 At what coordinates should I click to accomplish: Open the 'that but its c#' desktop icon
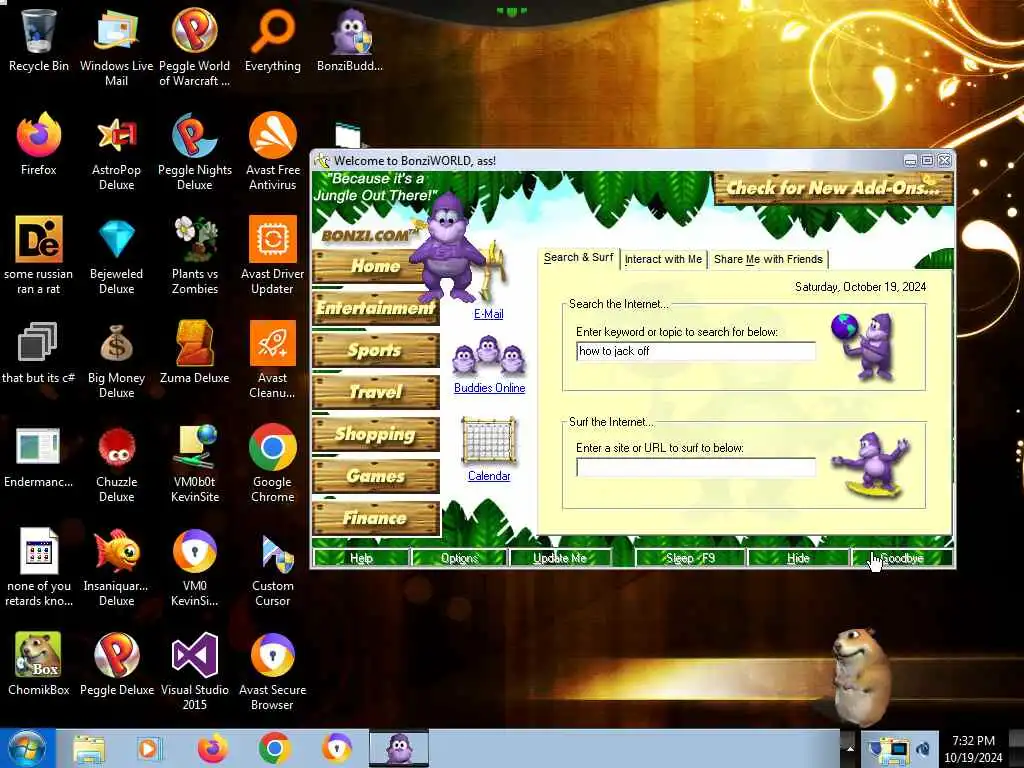[39, 352]
